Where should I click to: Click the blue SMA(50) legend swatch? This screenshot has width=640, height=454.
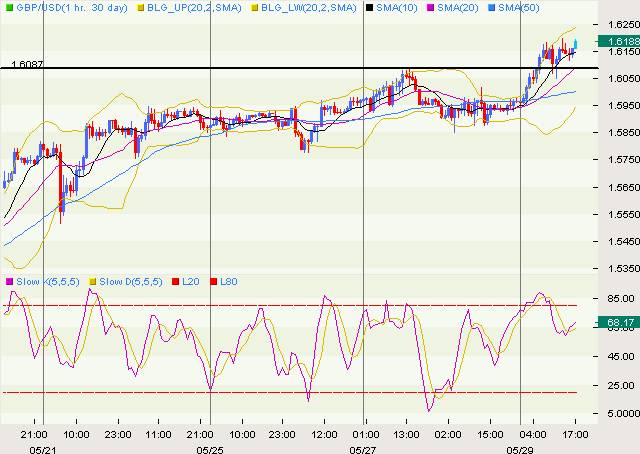(491, 7)
